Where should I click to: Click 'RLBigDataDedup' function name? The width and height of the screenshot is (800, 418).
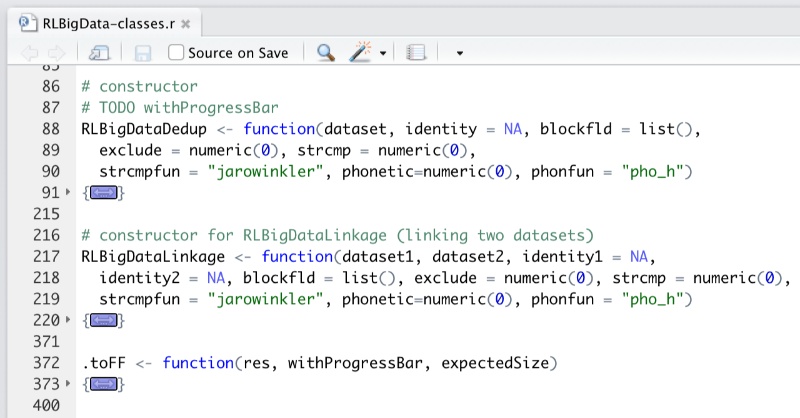tap(144, 129)
